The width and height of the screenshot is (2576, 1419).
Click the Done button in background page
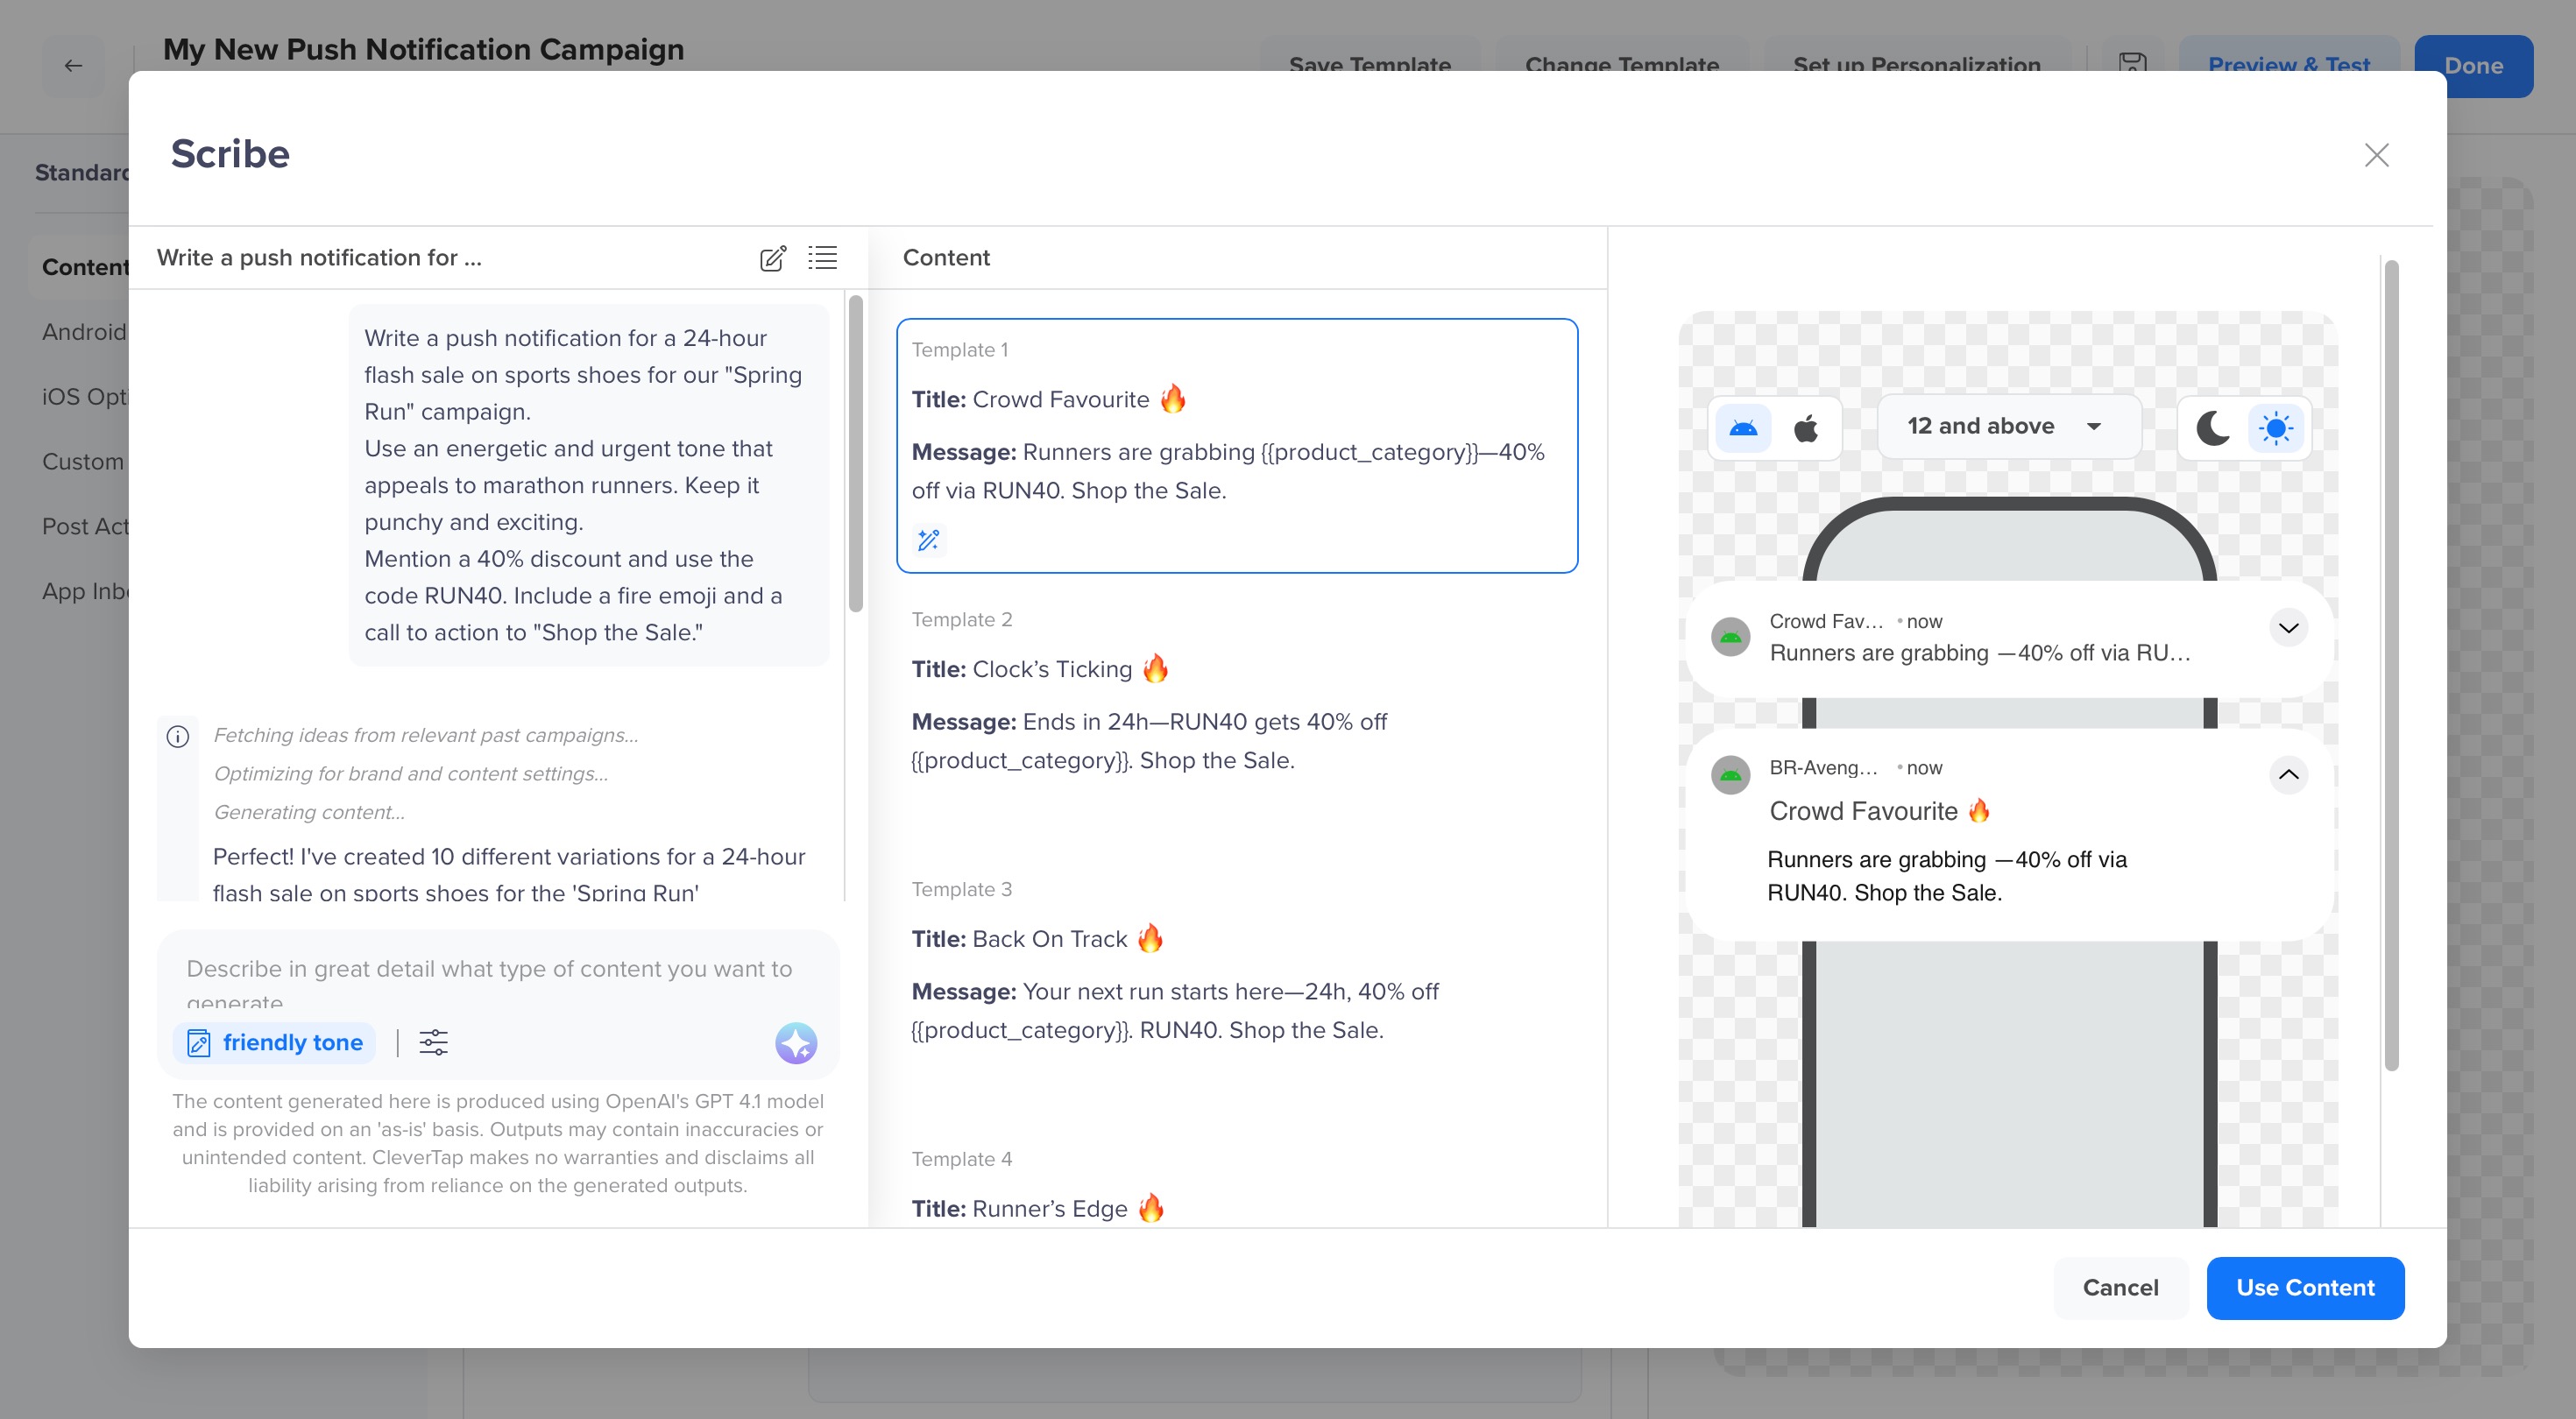pyautogui.click(x=2473, y=66)
